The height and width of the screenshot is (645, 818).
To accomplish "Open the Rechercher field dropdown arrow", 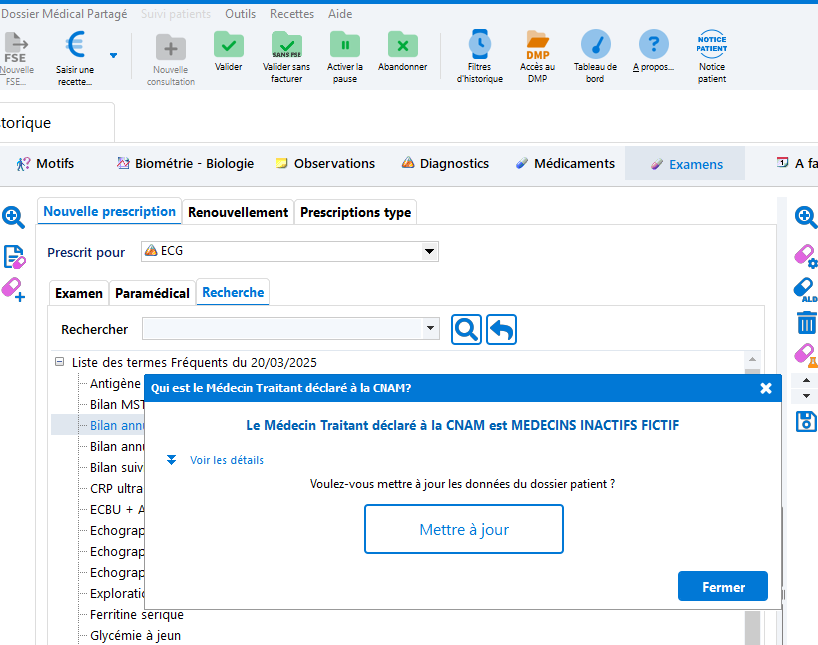I will pyautogui.click(x=430, y=329).
